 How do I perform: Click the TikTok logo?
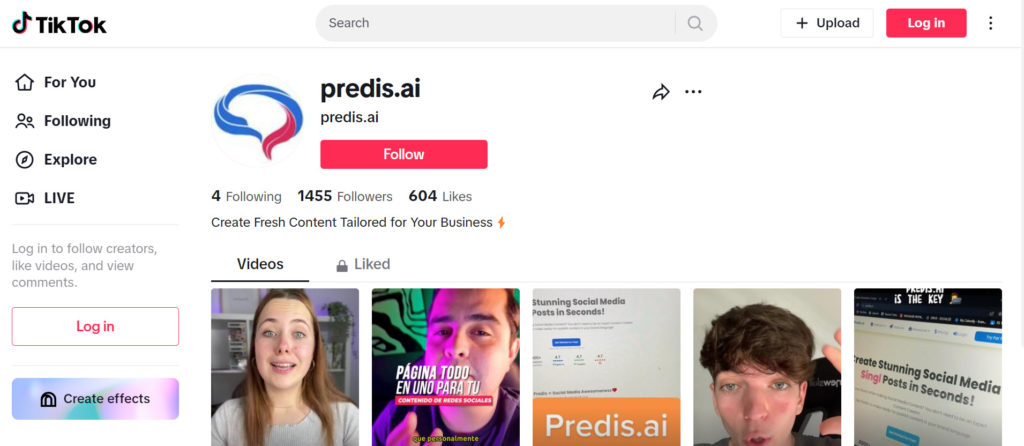[59, 24]
